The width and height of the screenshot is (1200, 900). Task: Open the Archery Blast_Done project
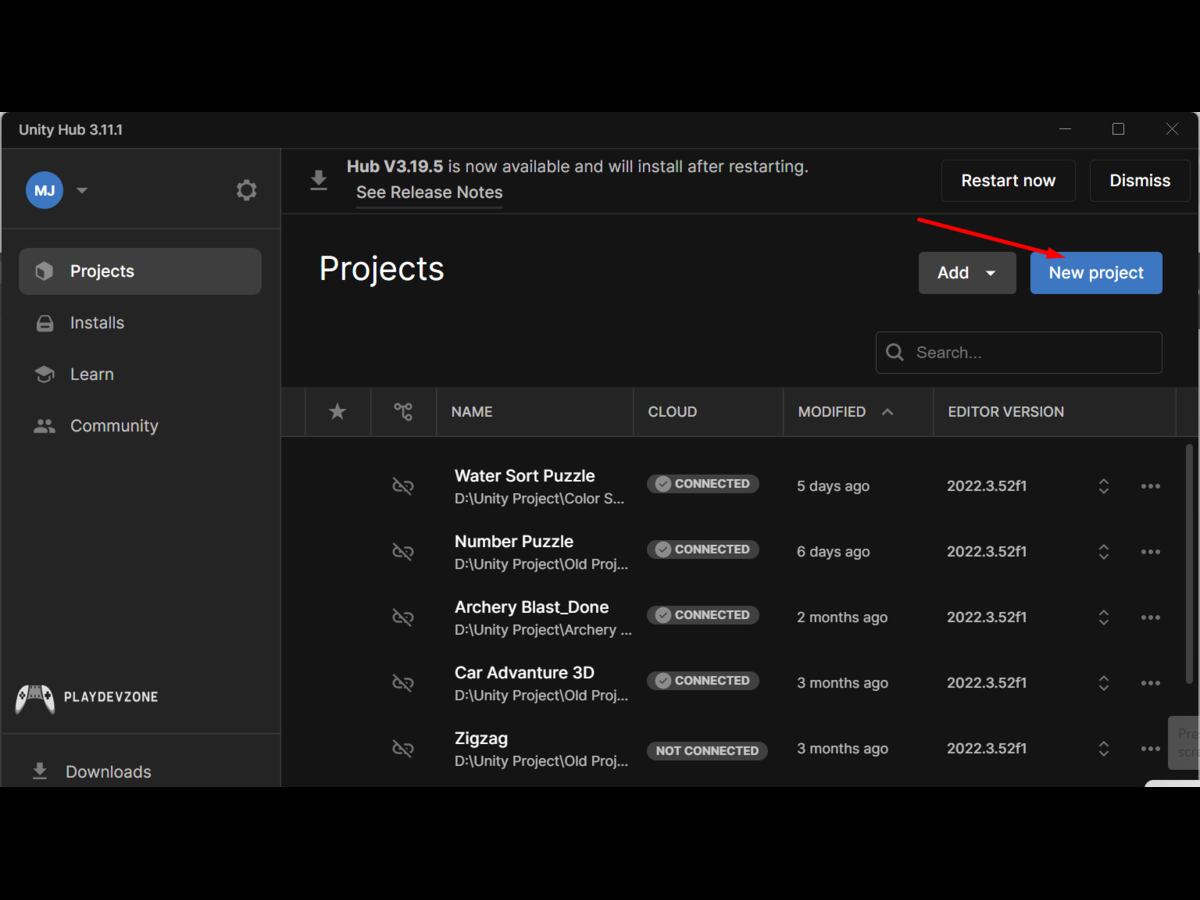click(531, 607)
